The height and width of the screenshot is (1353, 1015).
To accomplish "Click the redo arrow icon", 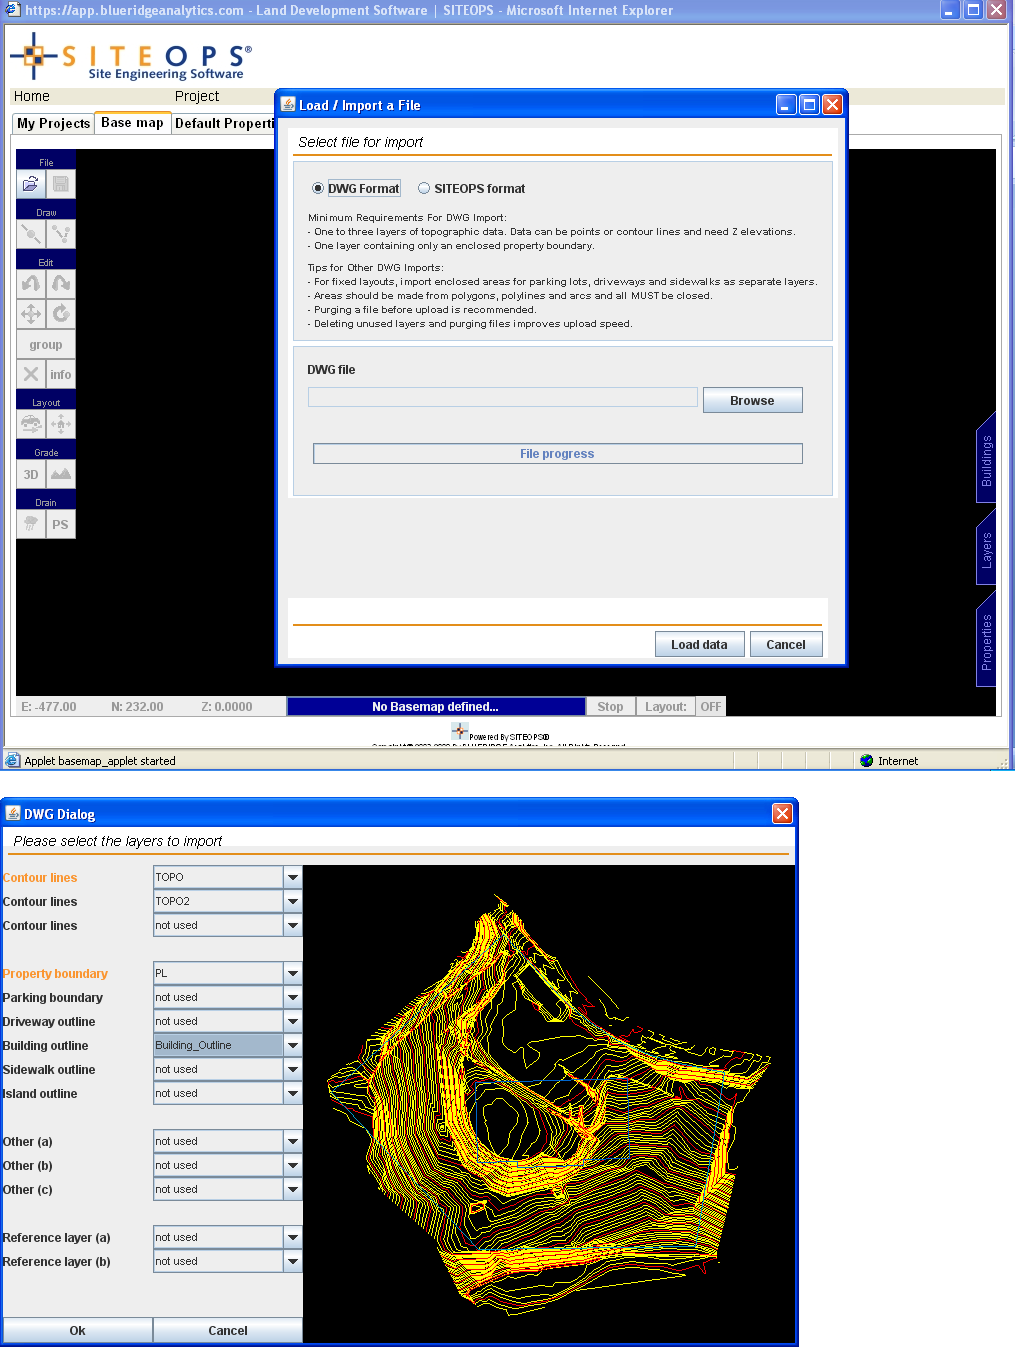I will [x=61, y=284].
